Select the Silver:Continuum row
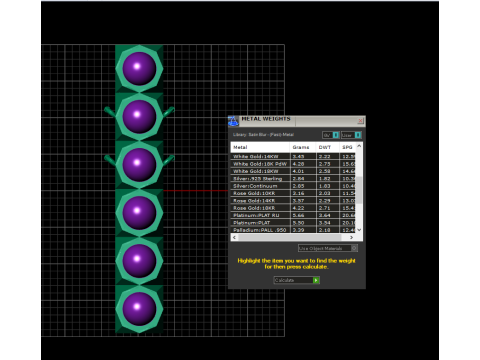Viewport: 480px width, 360px height. pos(293,186)
